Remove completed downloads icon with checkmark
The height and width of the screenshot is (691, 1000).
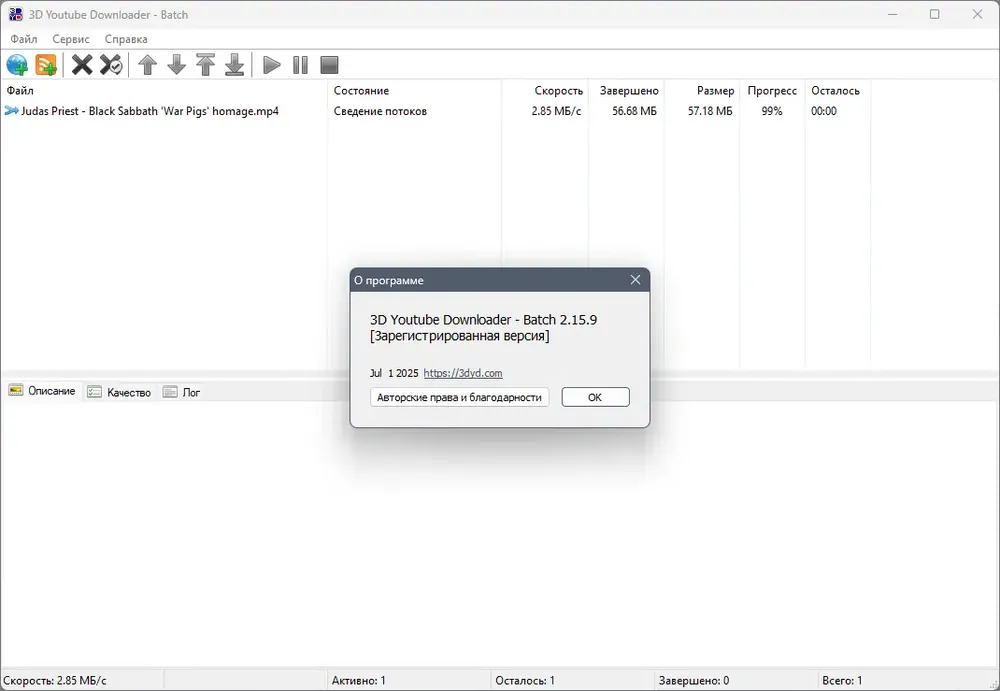111,65
